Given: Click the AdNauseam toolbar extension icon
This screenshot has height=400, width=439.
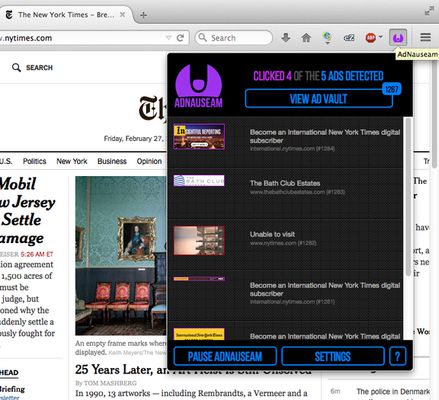Looking at the screenshot, I should click(x=398, y=38).
